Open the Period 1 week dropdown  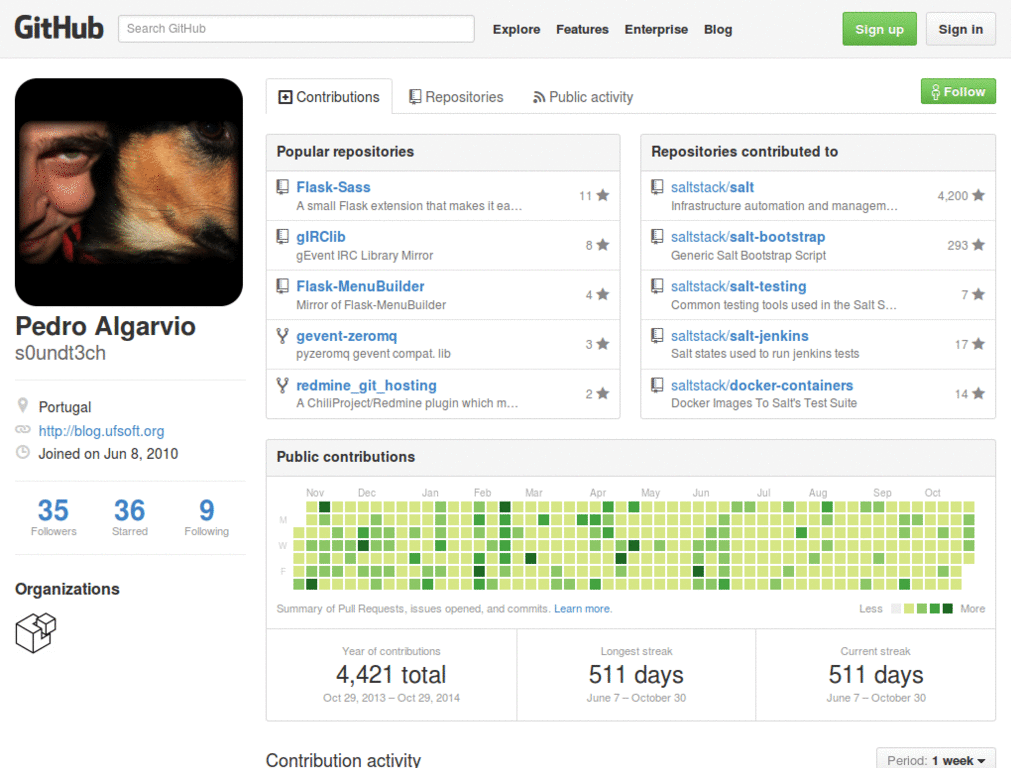(x=936, y=760)
